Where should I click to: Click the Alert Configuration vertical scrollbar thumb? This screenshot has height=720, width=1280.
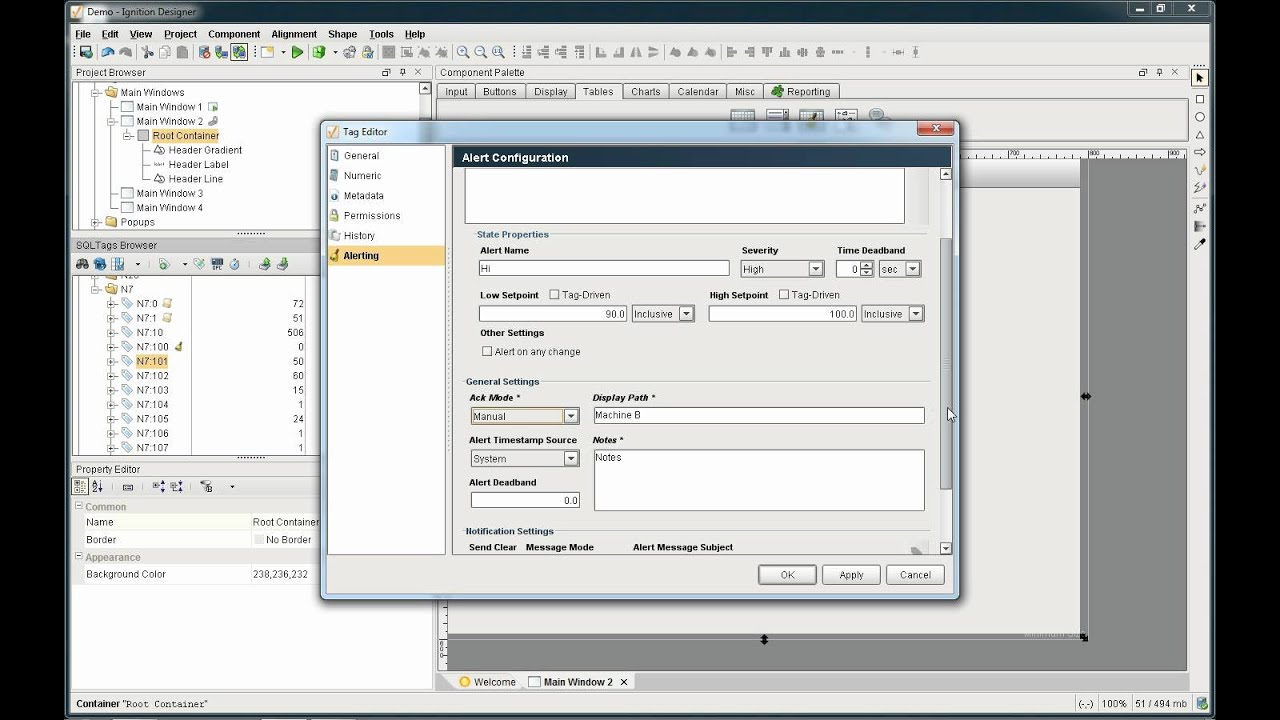coord(946,362)
